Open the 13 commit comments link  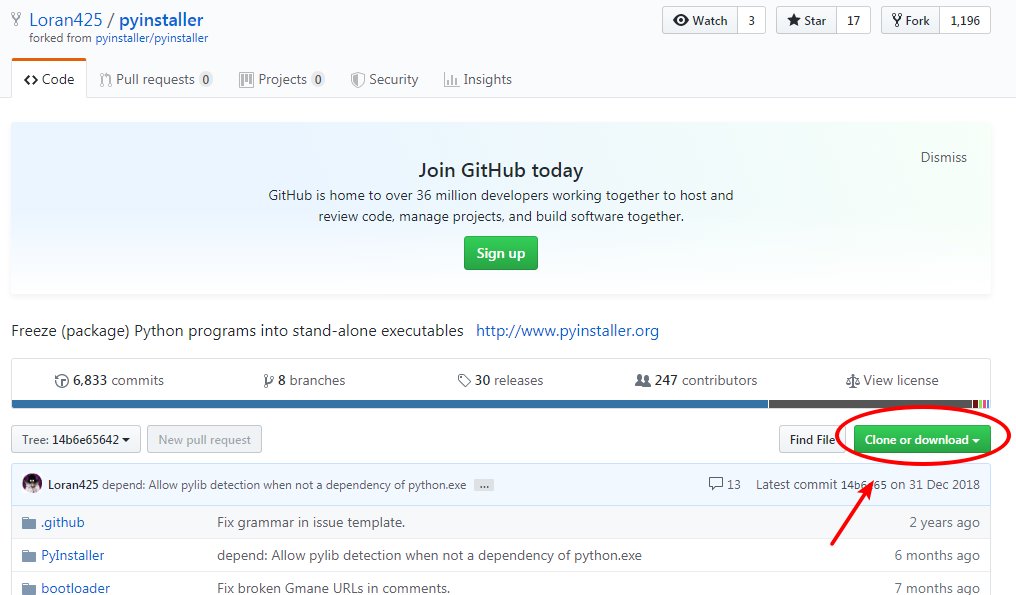[x=724, y=484]
